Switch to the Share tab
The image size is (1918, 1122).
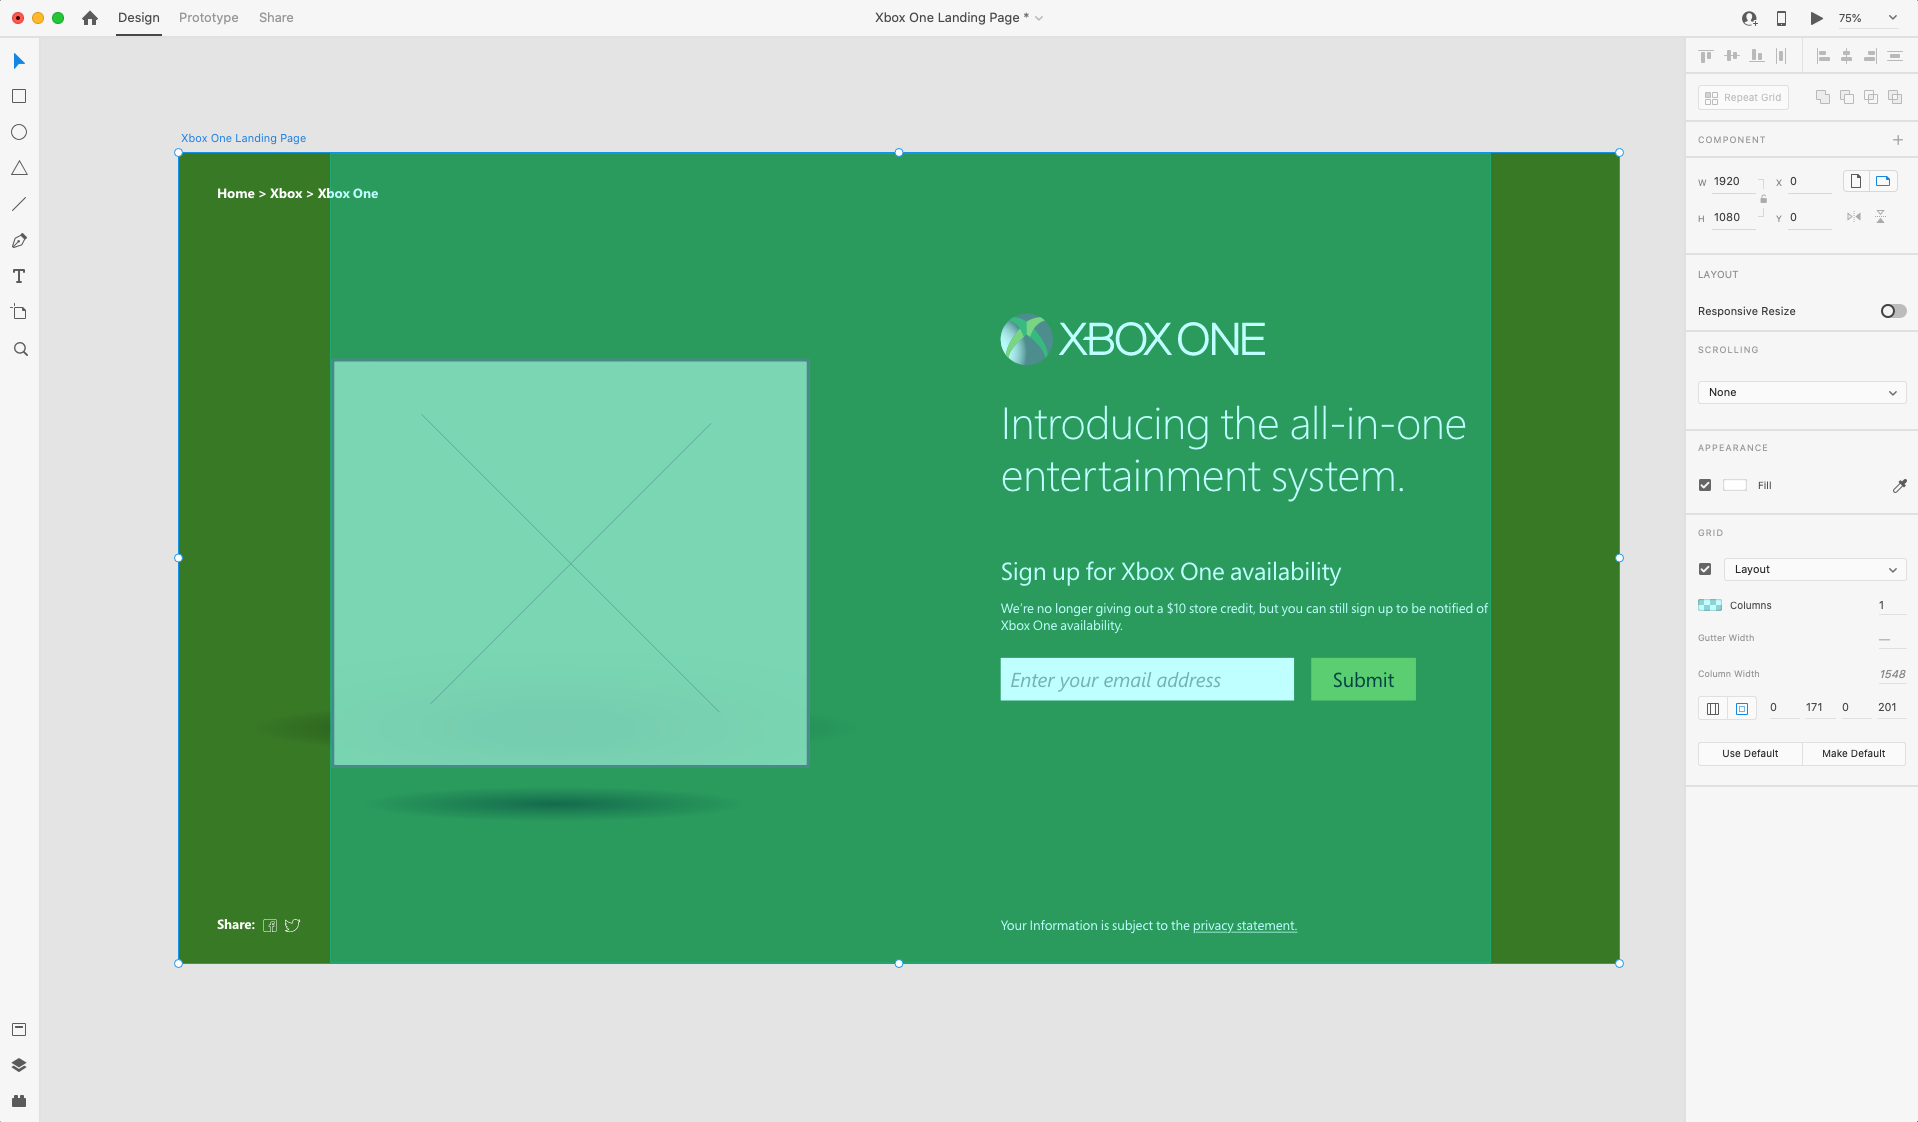tap(276, 18)
